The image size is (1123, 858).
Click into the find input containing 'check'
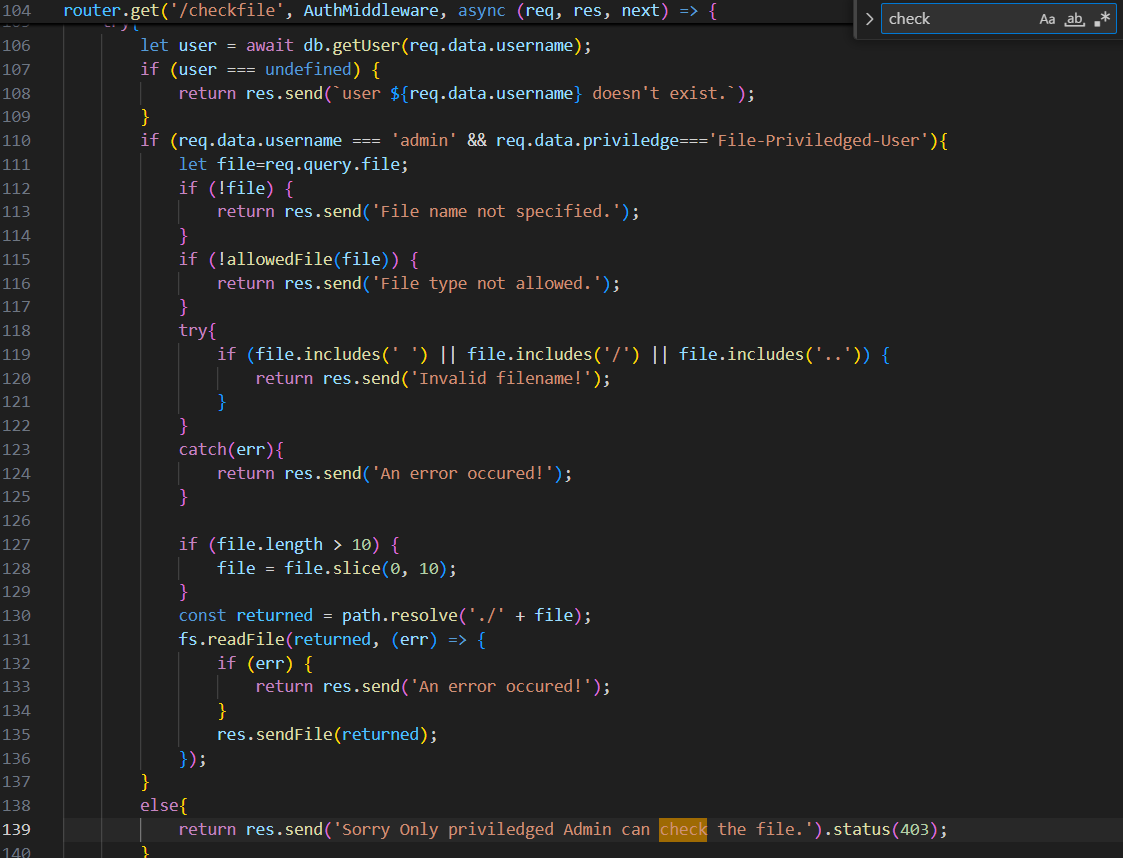(955, 19)
